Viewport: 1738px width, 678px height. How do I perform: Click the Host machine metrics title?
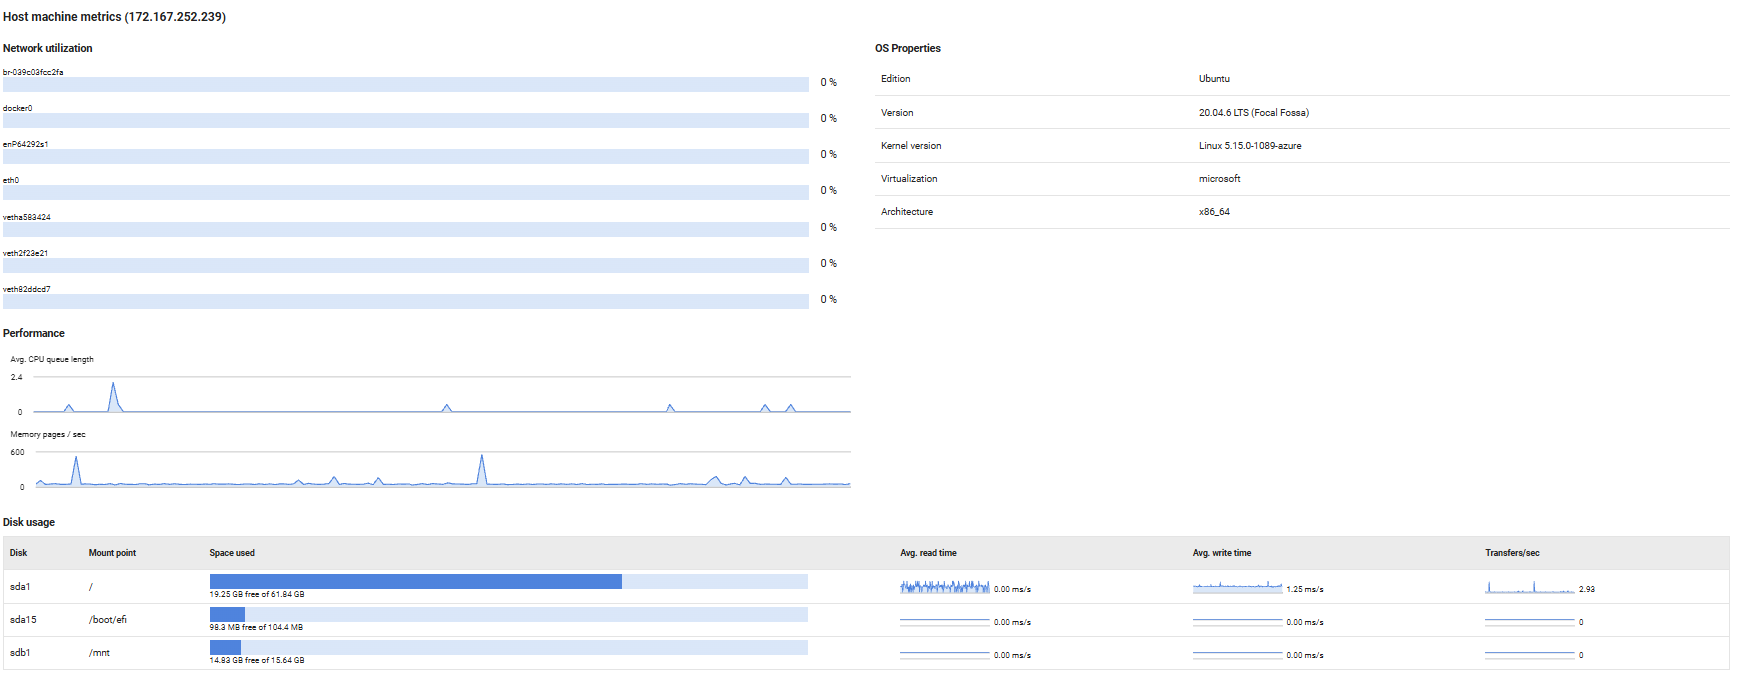click(114, 17)
